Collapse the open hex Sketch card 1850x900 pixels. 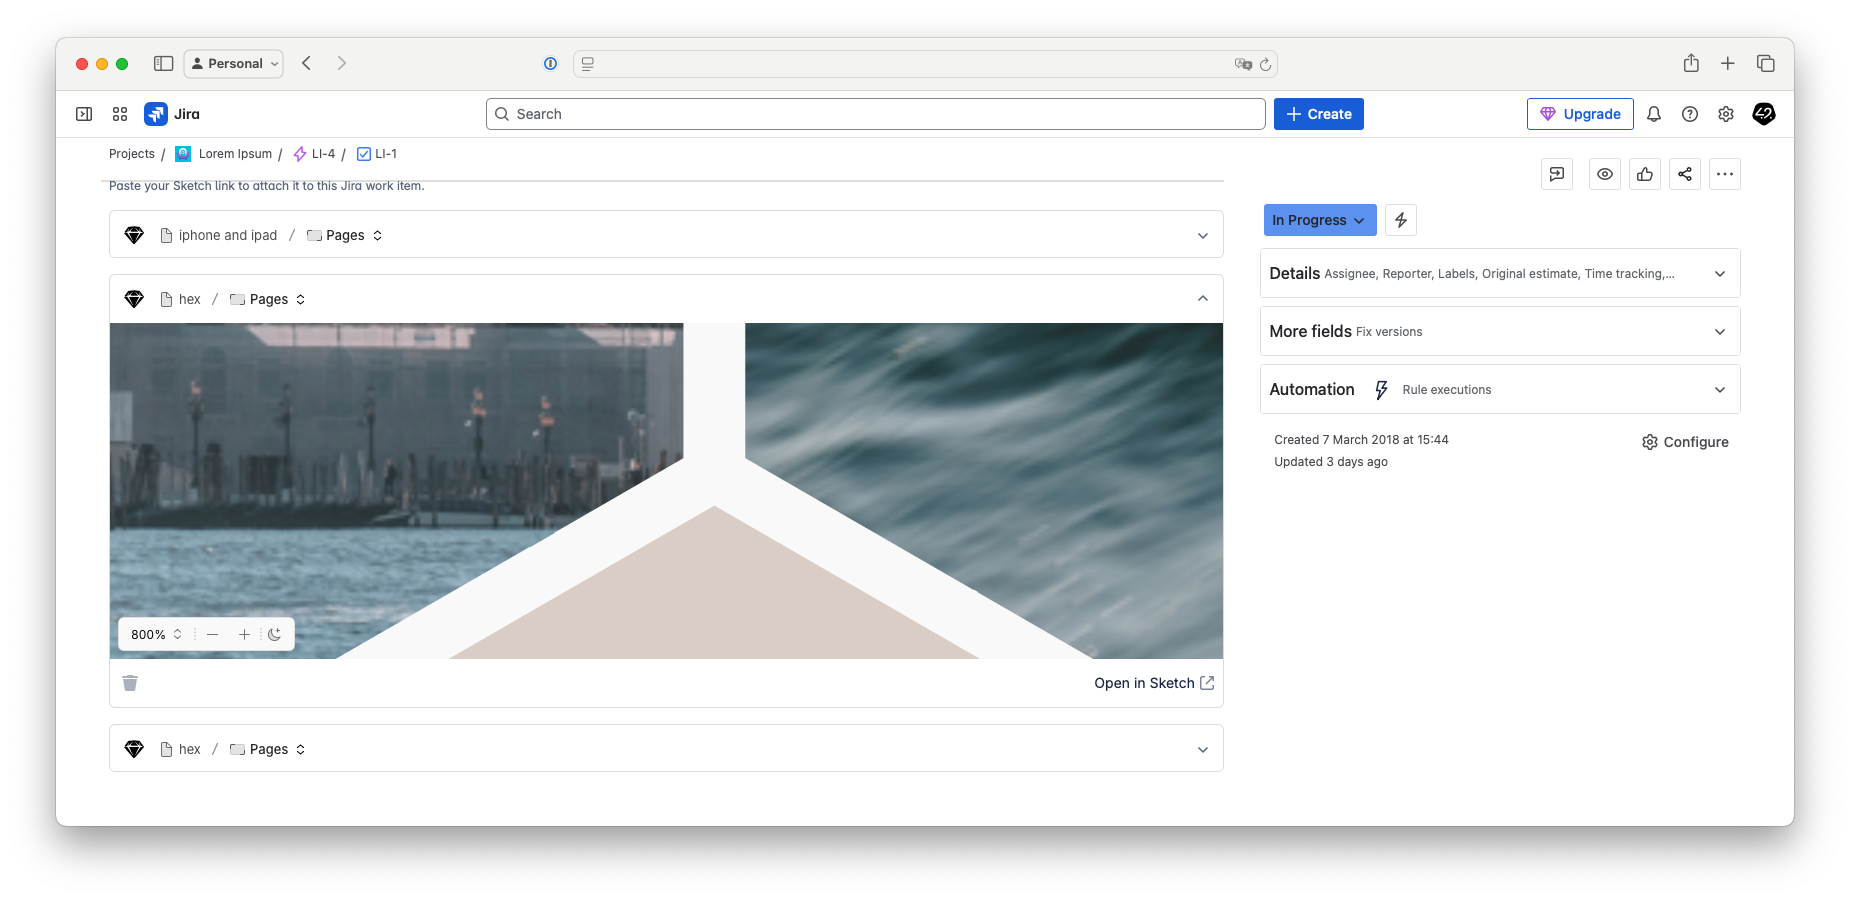(1203, 298)
